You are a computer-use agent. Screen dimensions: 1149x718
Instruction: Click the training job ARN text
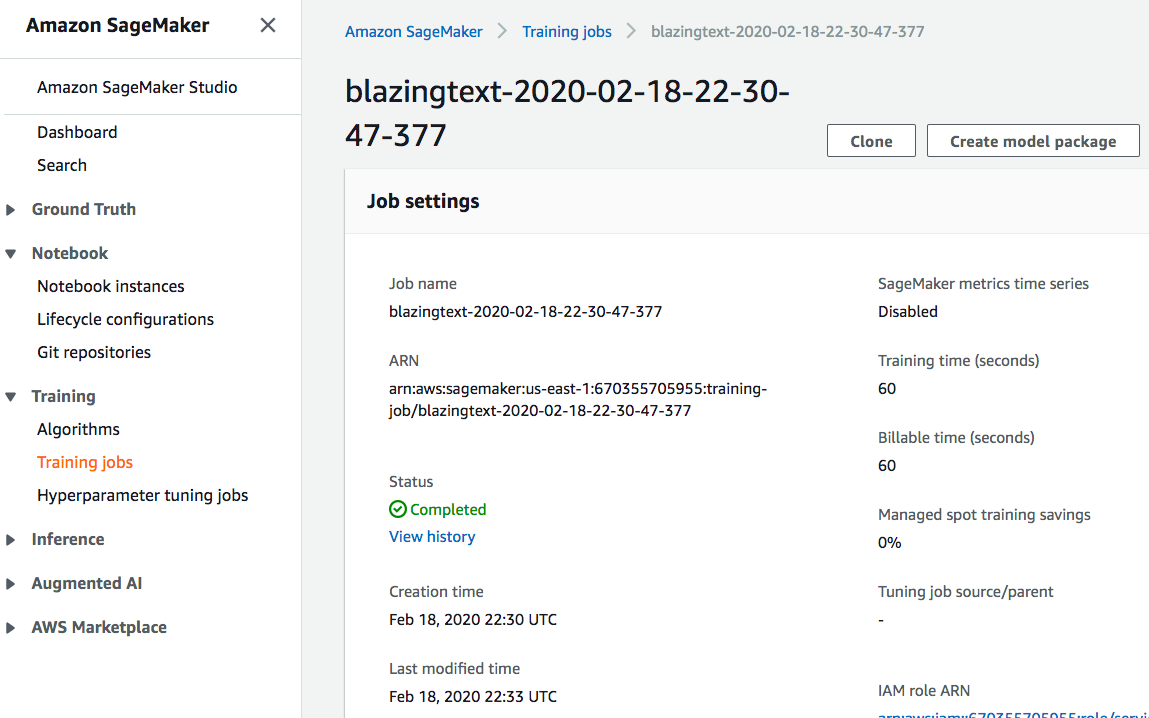(x=578, y=399)
